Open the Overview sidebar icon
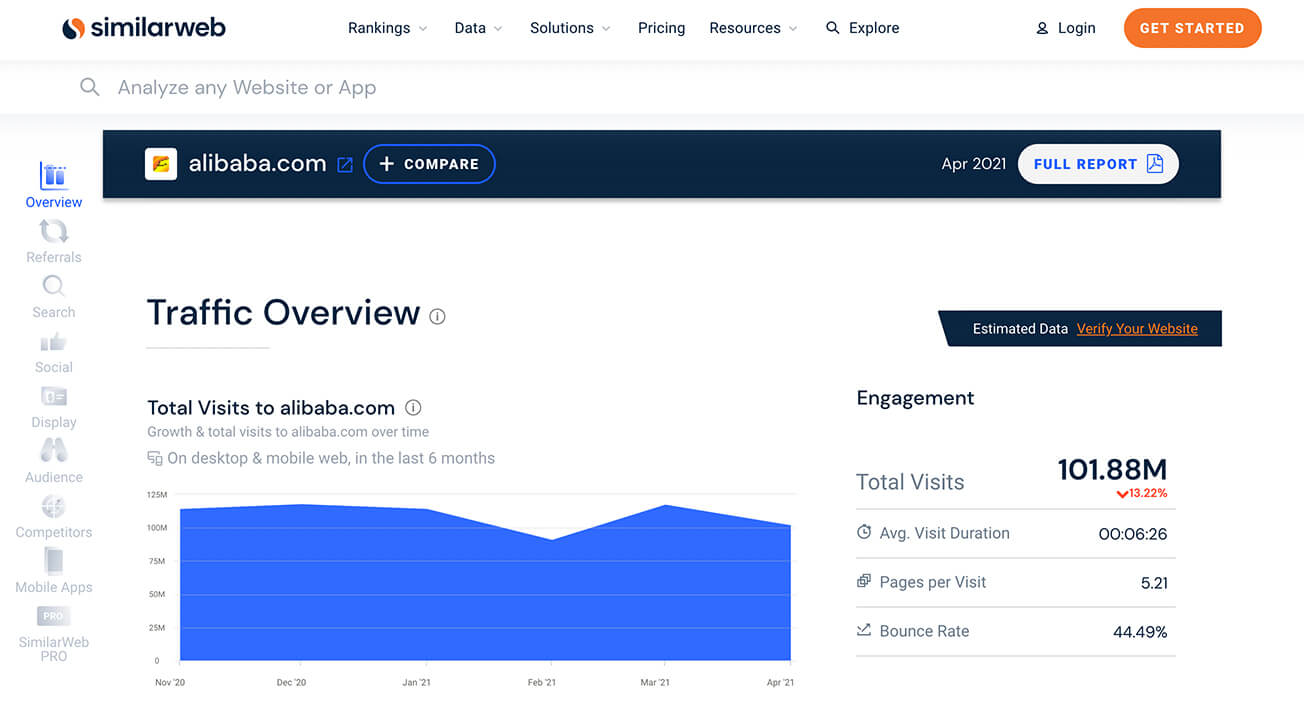This screenshot has width=1304, height=704. [54, 177]
